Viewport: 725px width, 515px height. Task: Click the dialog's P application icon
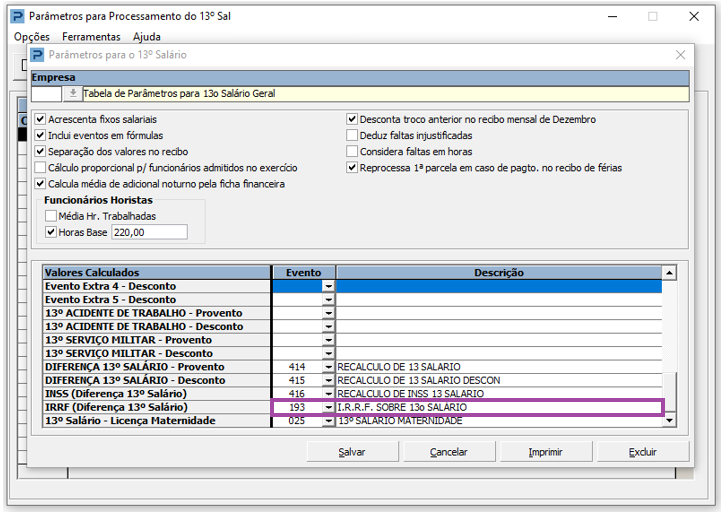[x=38, y=55]
